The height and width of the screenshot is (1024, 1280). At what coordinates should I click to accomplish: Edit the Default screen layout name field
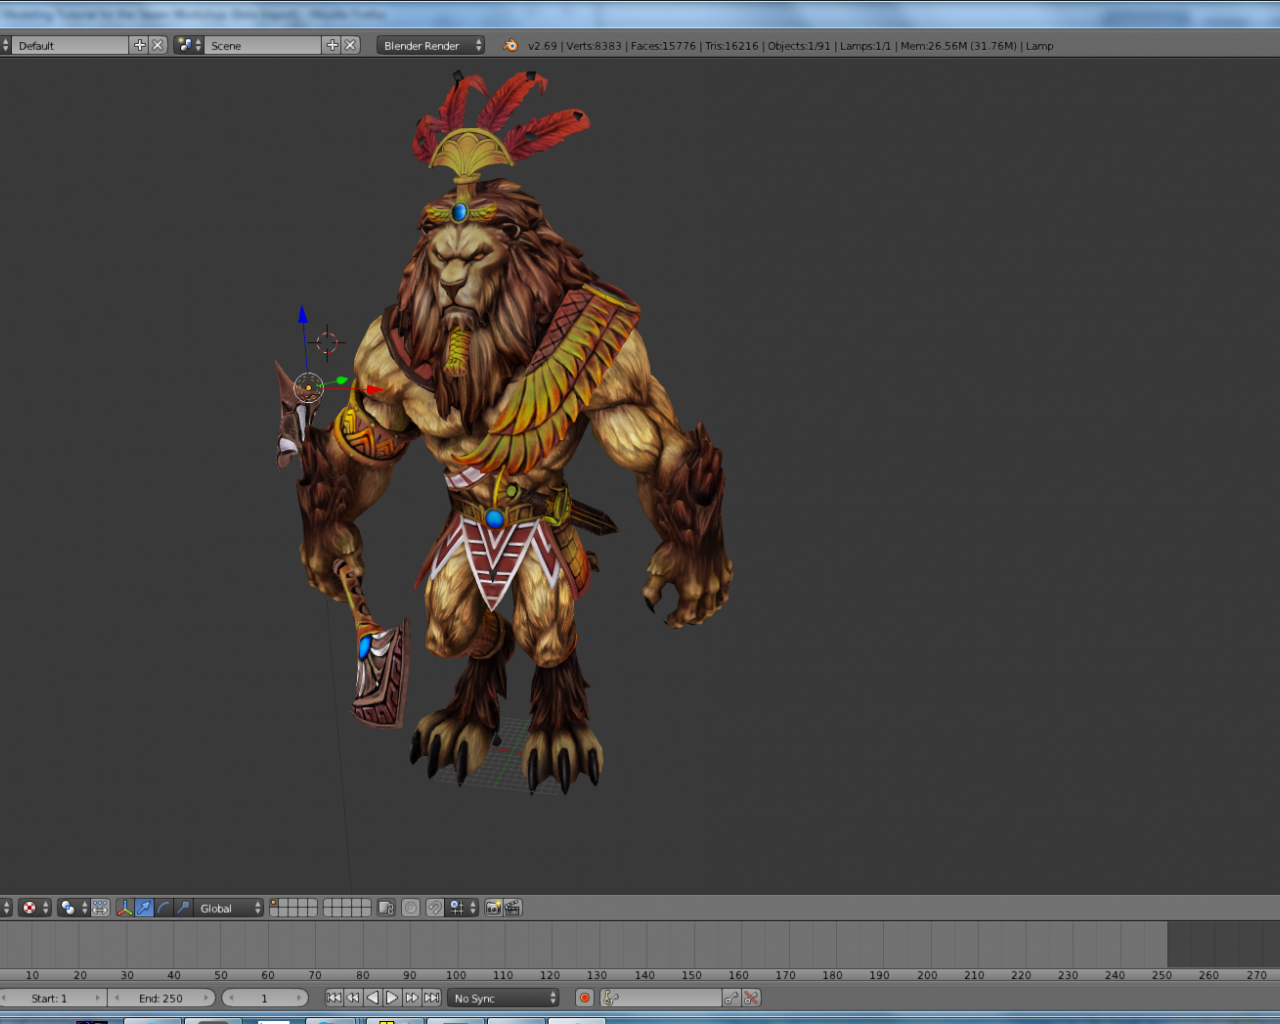click(x=70, y=45)
